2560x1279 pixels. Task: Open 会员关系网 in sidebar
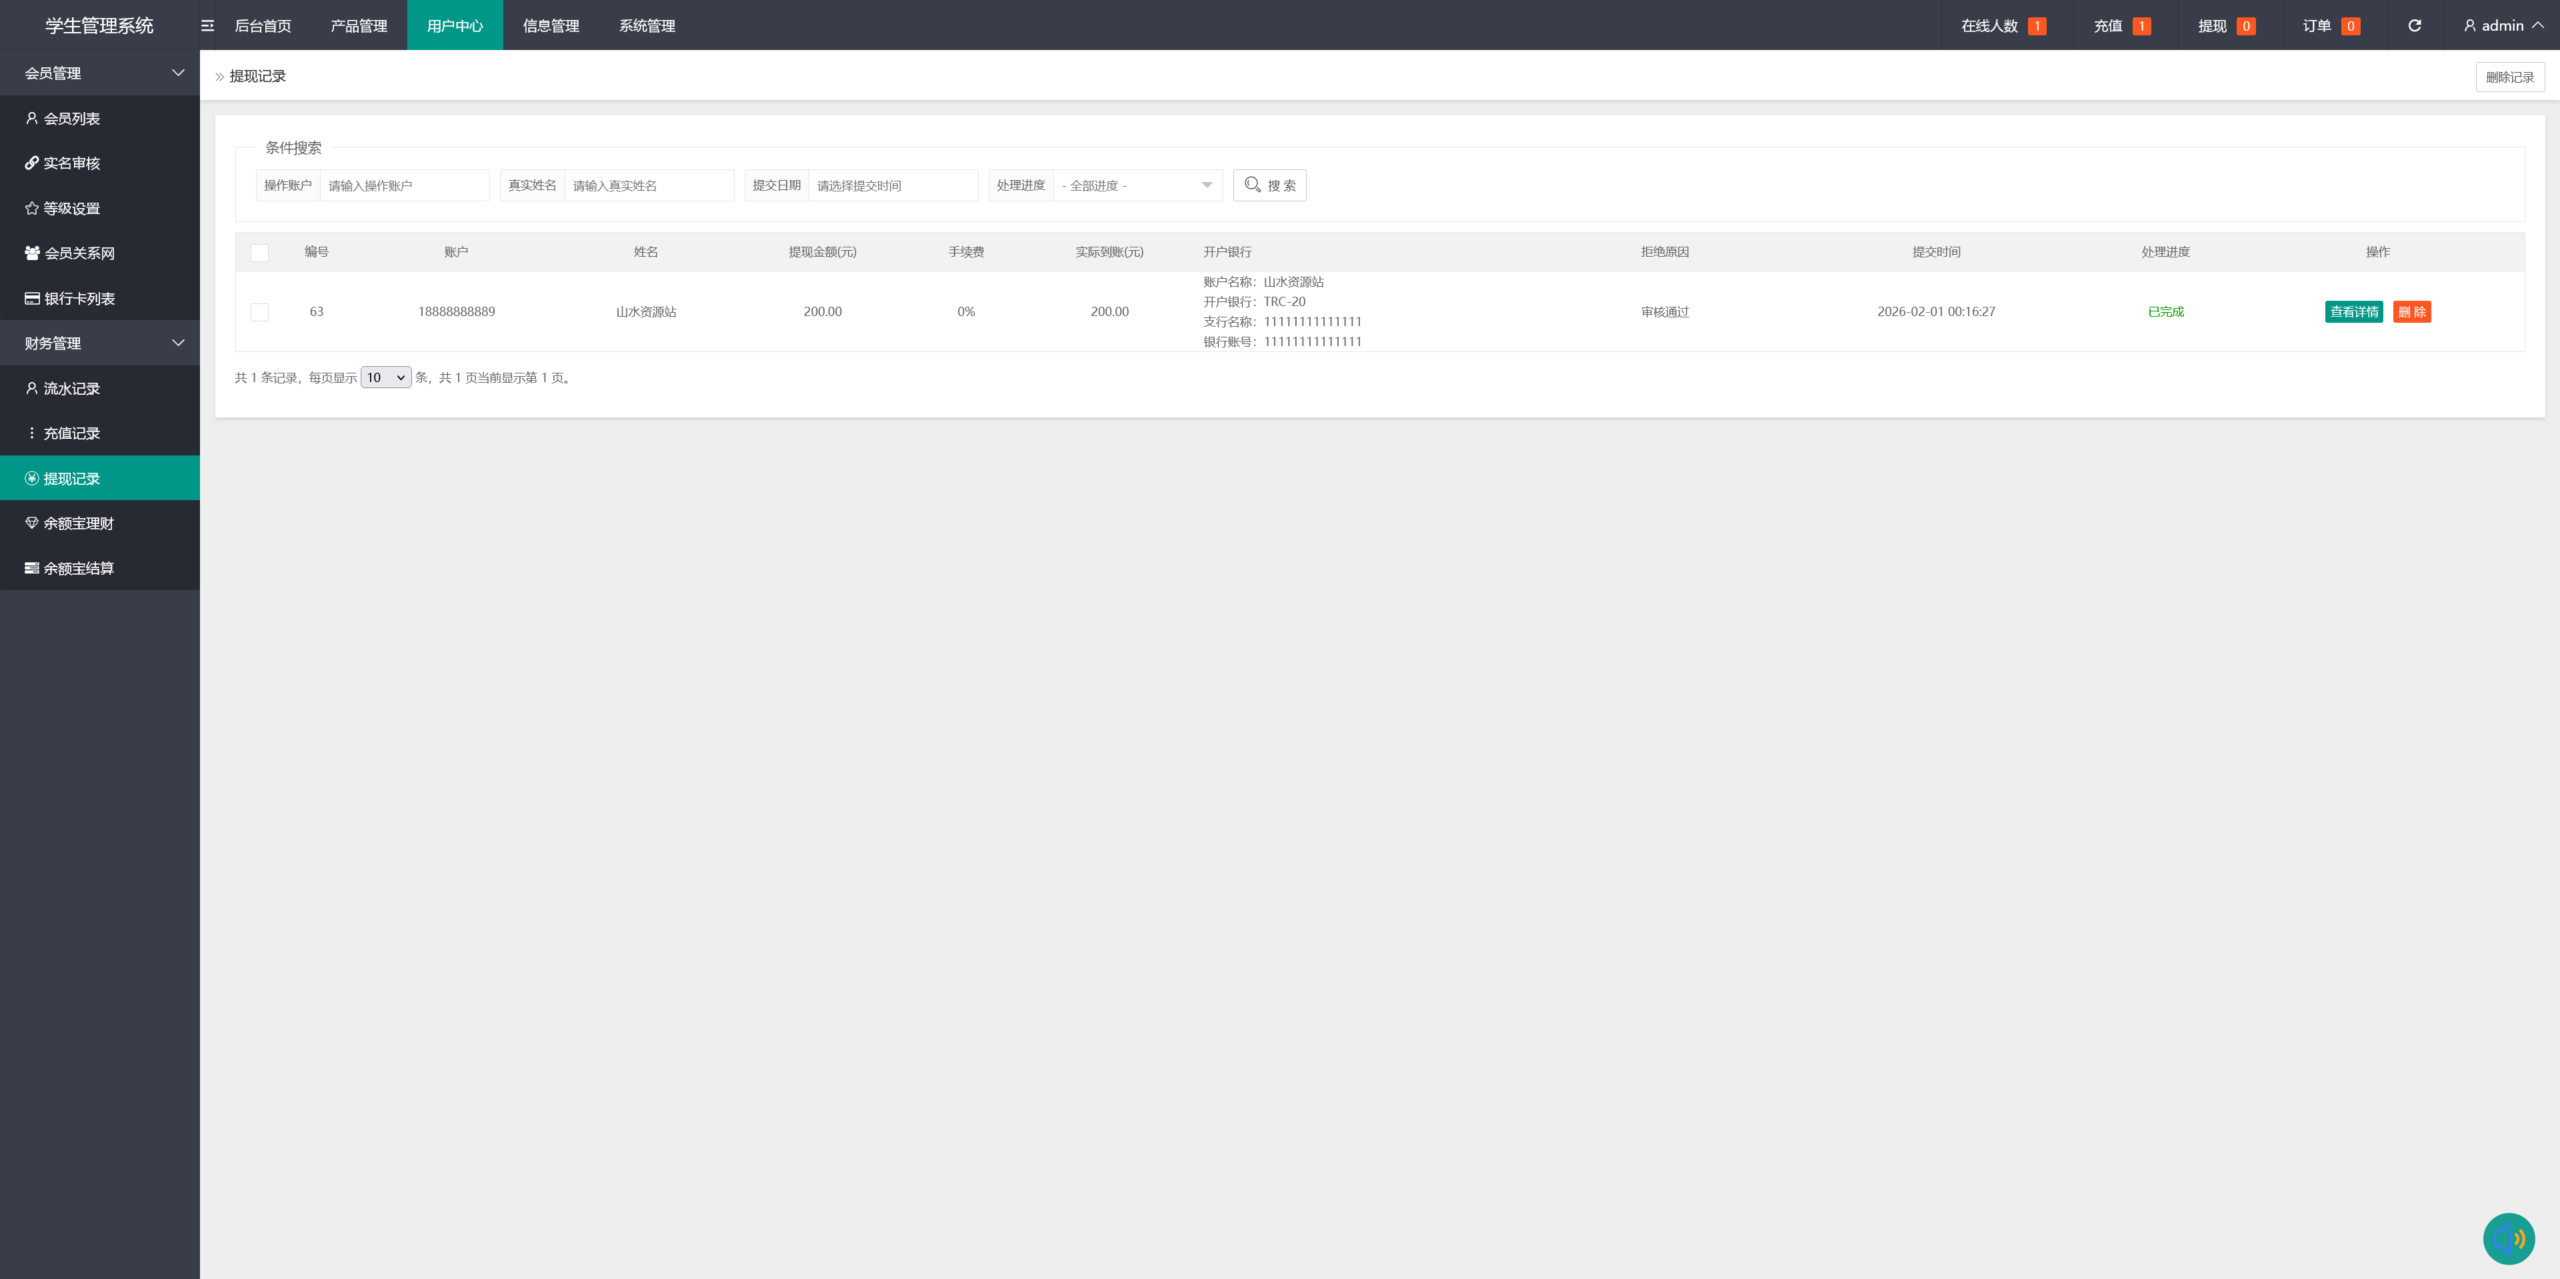[79, 253]
